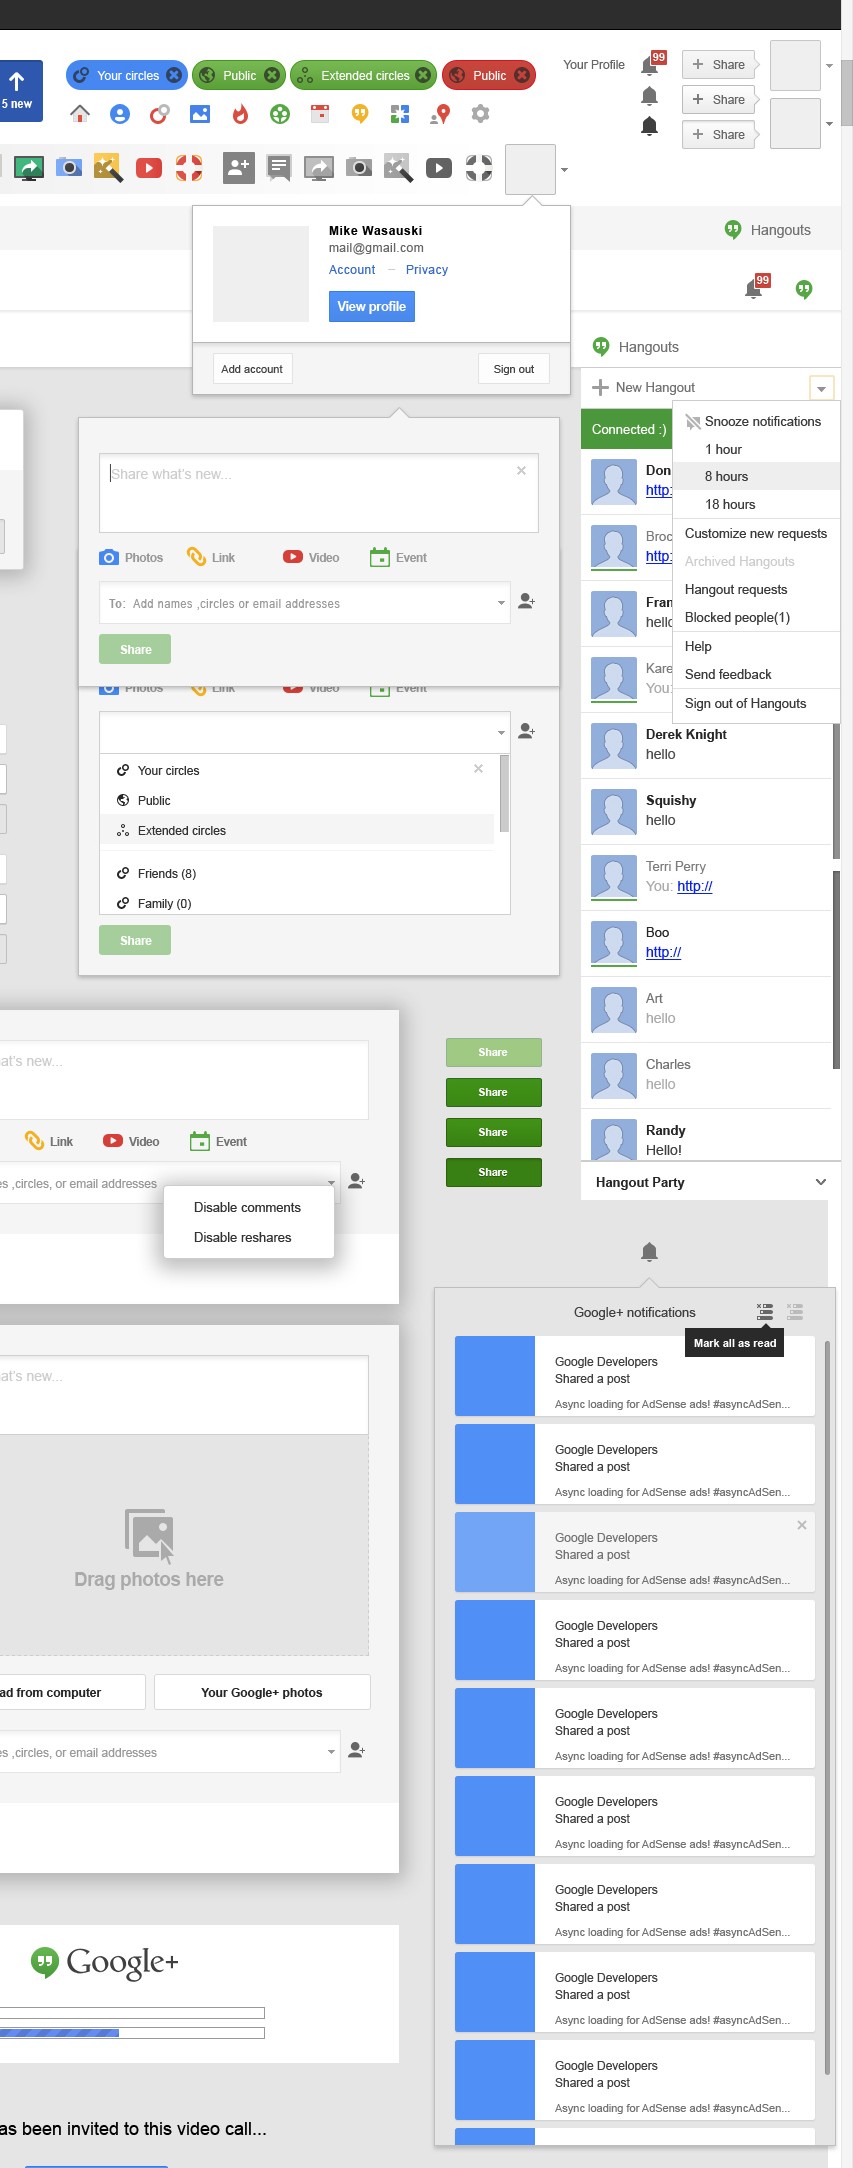Click the empty progress bar under Google+ logo
853x2168 pixels.
[x=132, y=2013]
